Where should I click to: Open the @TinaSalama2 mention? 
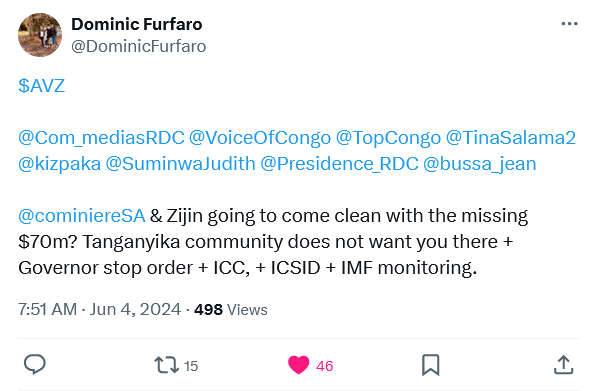[x=511, y=138]
